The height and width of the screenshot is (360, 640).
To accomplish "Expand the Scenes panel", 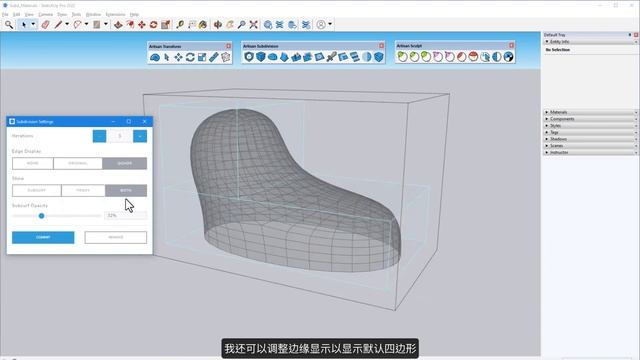I will pyautogui.click(x=547, y=146).
